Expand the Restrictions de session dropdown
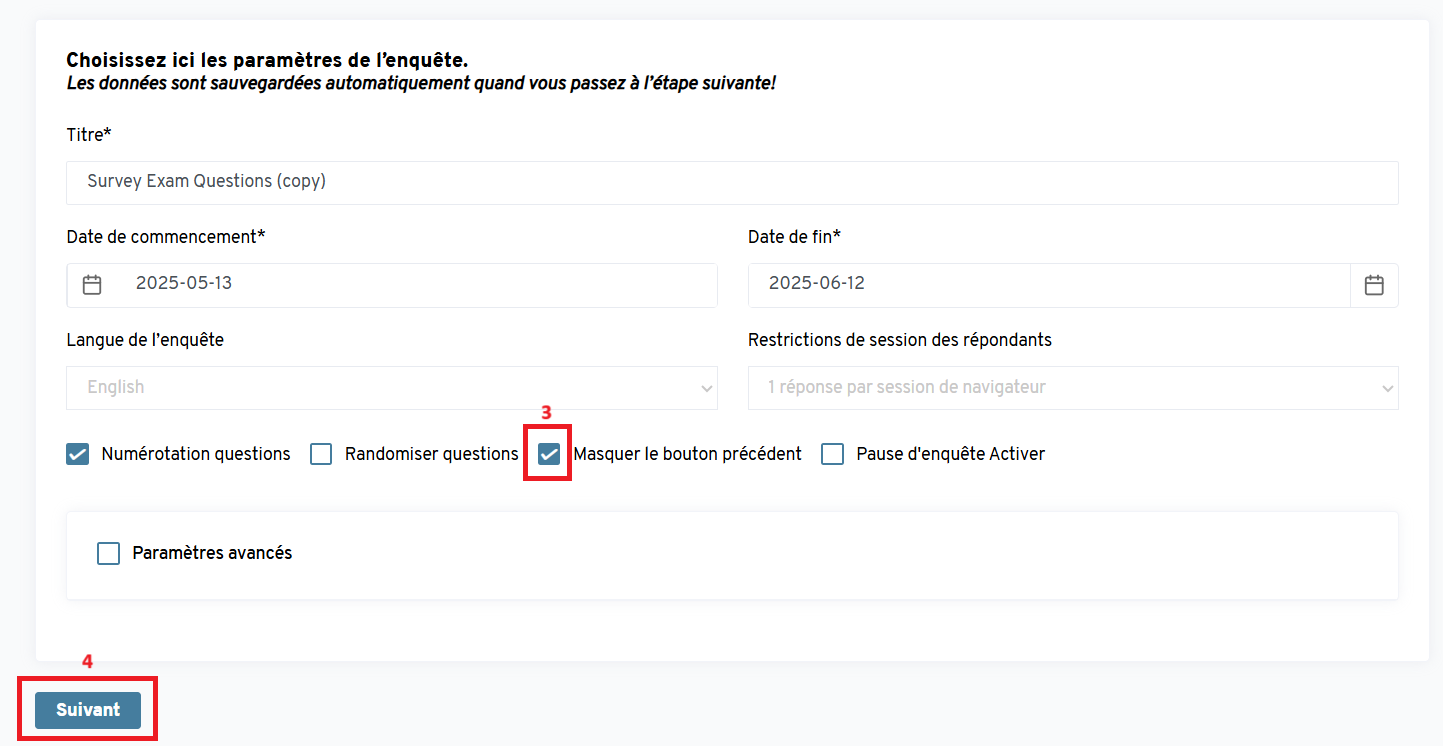 (x=1072, y=387)
